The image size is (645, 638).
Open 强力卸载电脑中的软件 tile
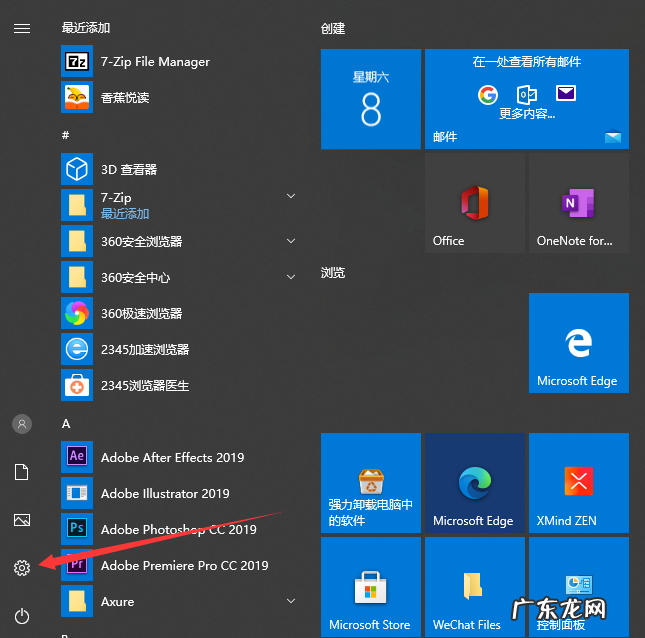(371, 483)
